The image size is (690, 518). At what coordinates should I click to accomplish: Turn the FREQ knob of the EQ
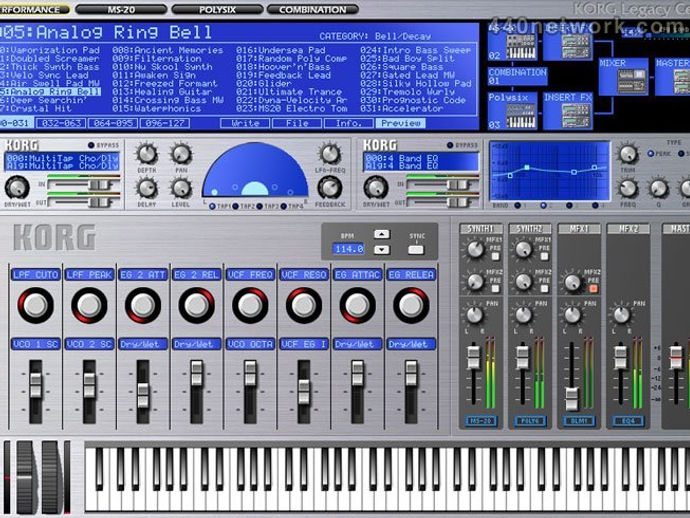628,188
